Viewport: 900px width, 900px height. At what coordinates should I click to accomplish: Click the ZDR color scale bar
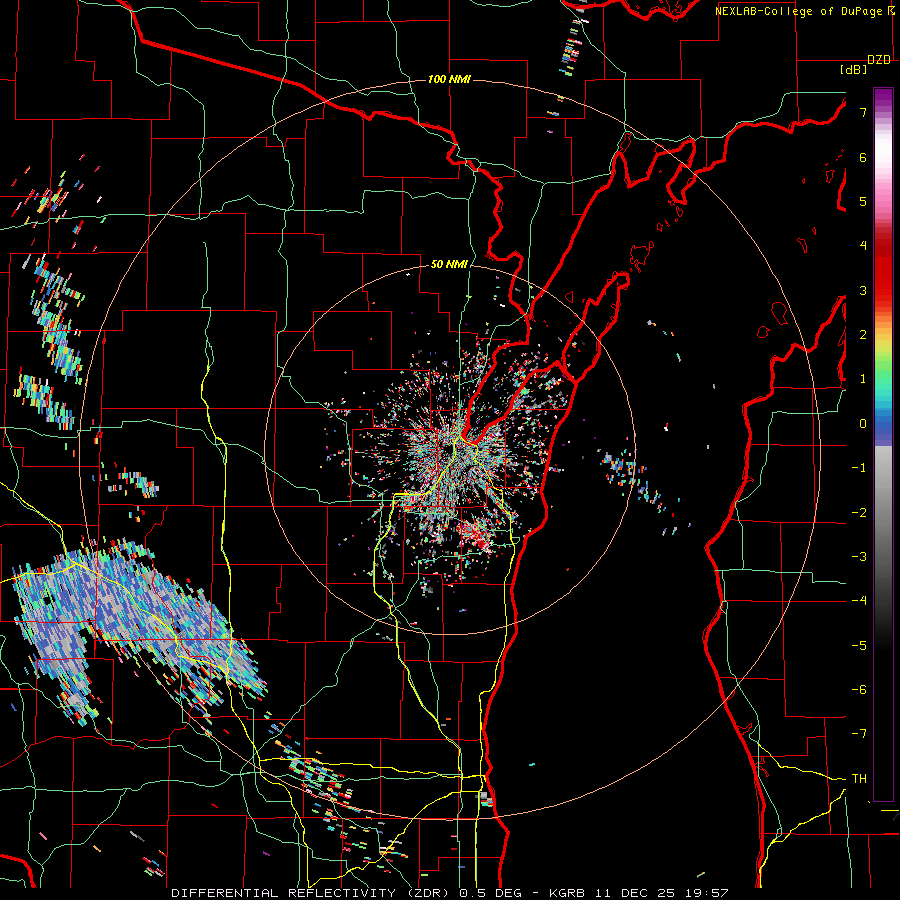[883, 445]
